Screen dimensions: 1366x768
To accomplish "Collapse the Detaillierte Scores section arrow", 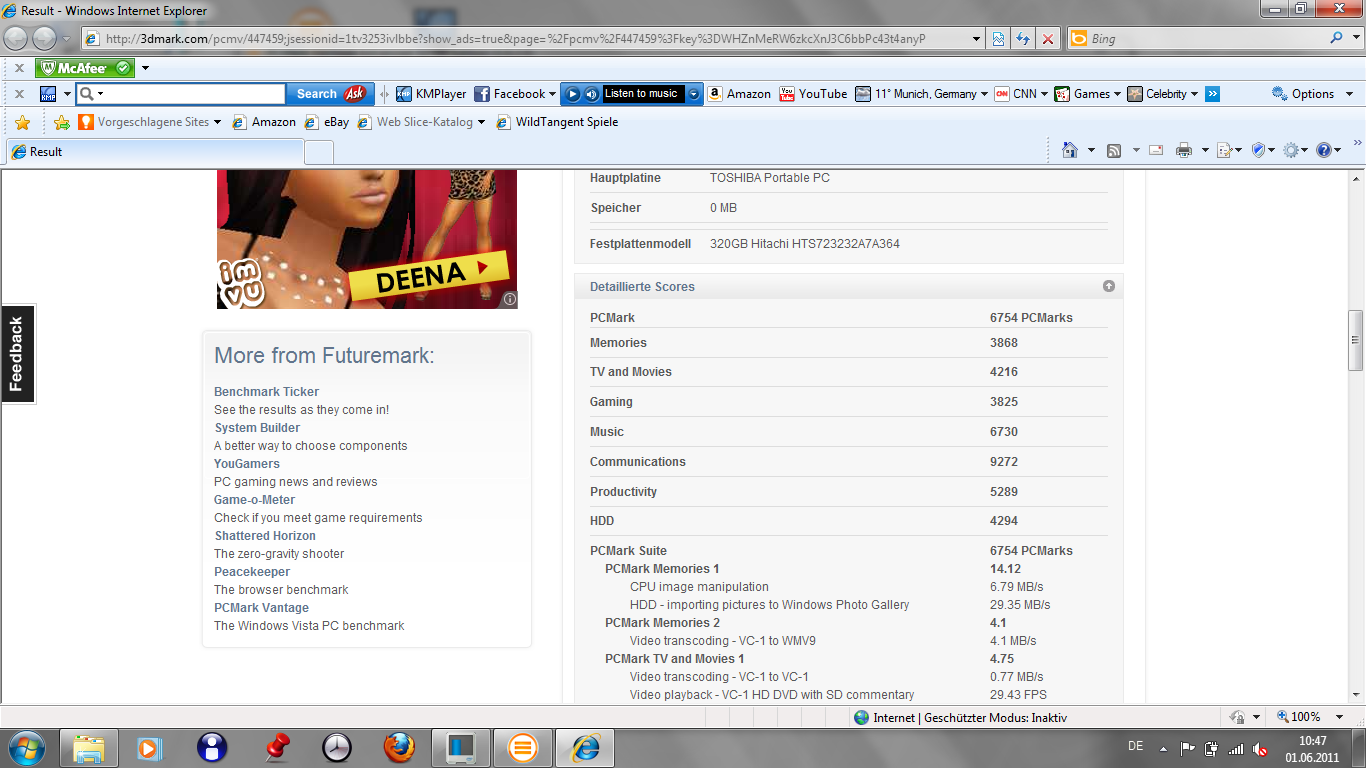I will [x=1109, y=286].
